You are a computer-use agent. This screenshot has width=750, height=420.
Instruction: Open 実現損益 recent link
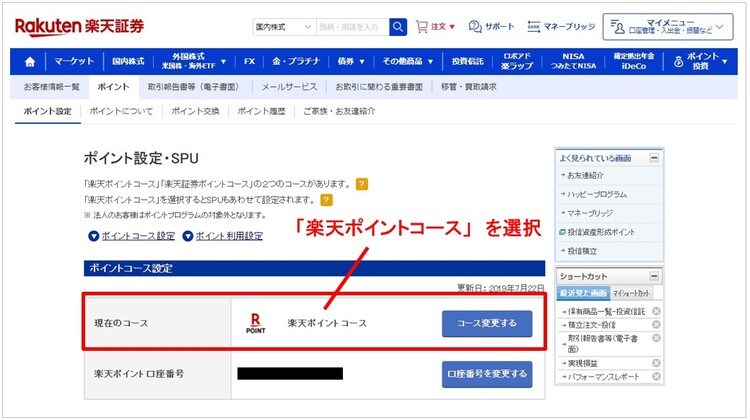(x=583, y=364)
